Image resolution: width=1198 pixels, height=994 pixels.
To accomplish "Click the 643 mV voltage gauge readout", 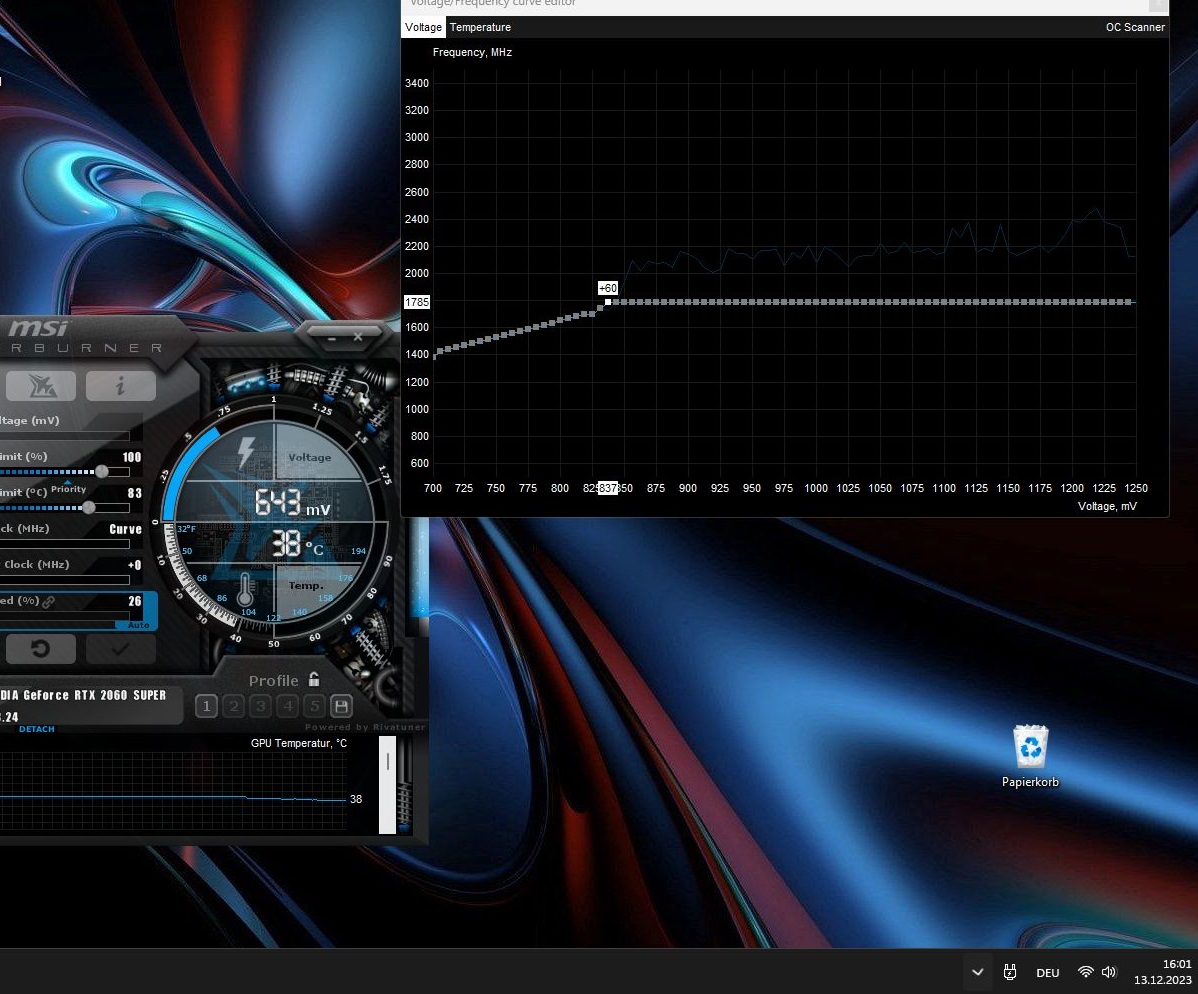I will pos(293,503).
